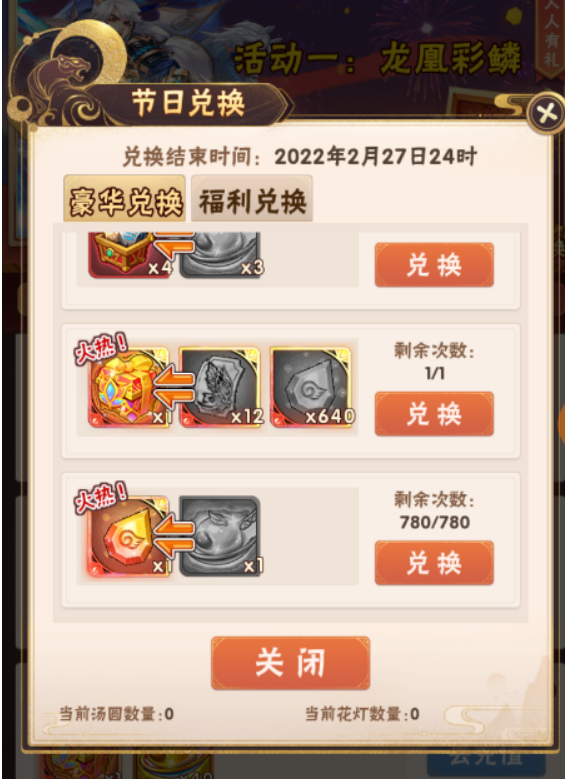Click 兑换 for the orange cloud gem

434,563
